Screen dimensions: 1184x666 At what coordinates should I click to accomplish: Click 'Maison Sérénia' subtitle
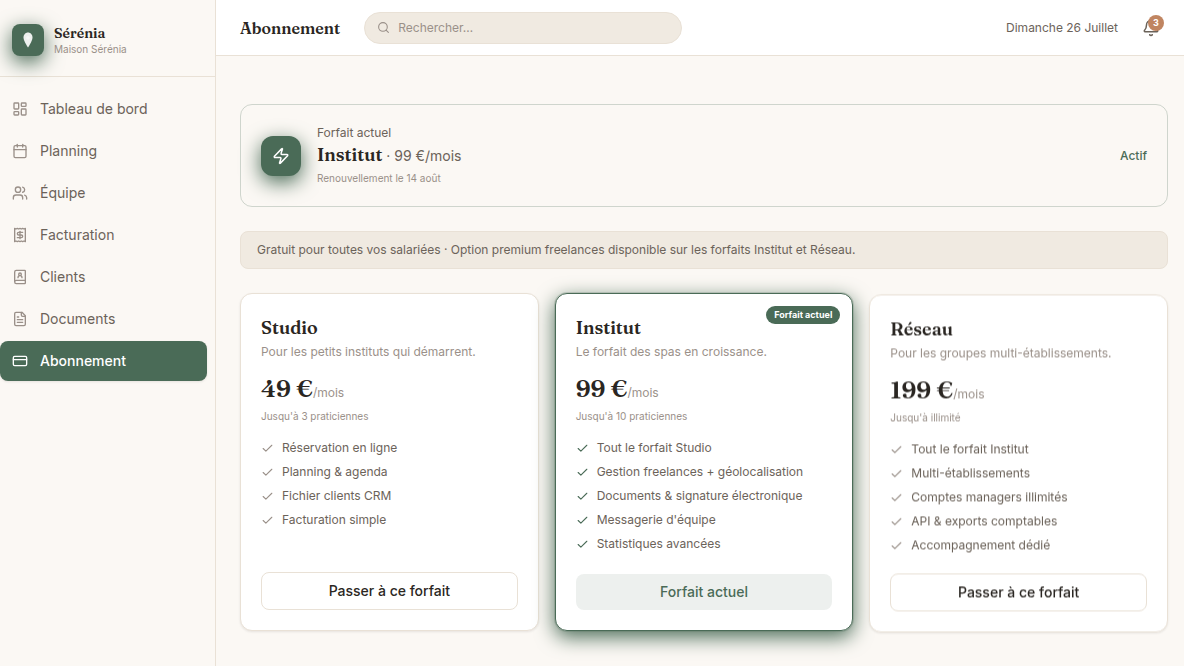click(x=90, y=49)
